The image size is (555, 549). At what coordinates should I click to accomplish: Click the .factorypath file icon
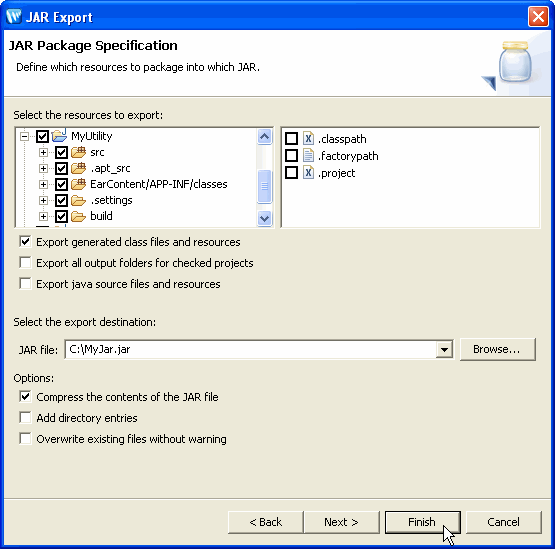click(308, 155)
